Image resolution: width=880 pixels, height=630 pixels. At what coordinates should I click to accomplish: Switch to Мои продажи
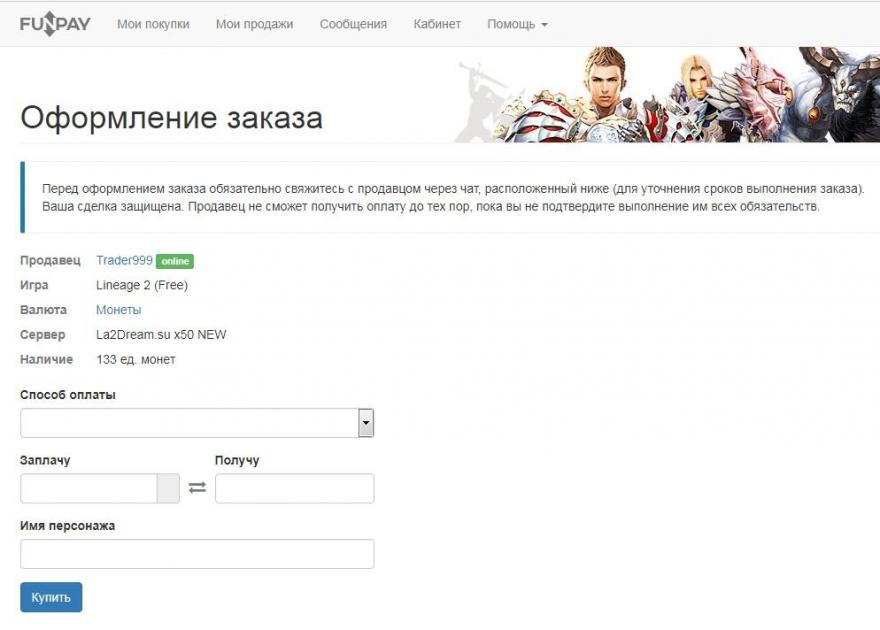[x=256, y=22]
